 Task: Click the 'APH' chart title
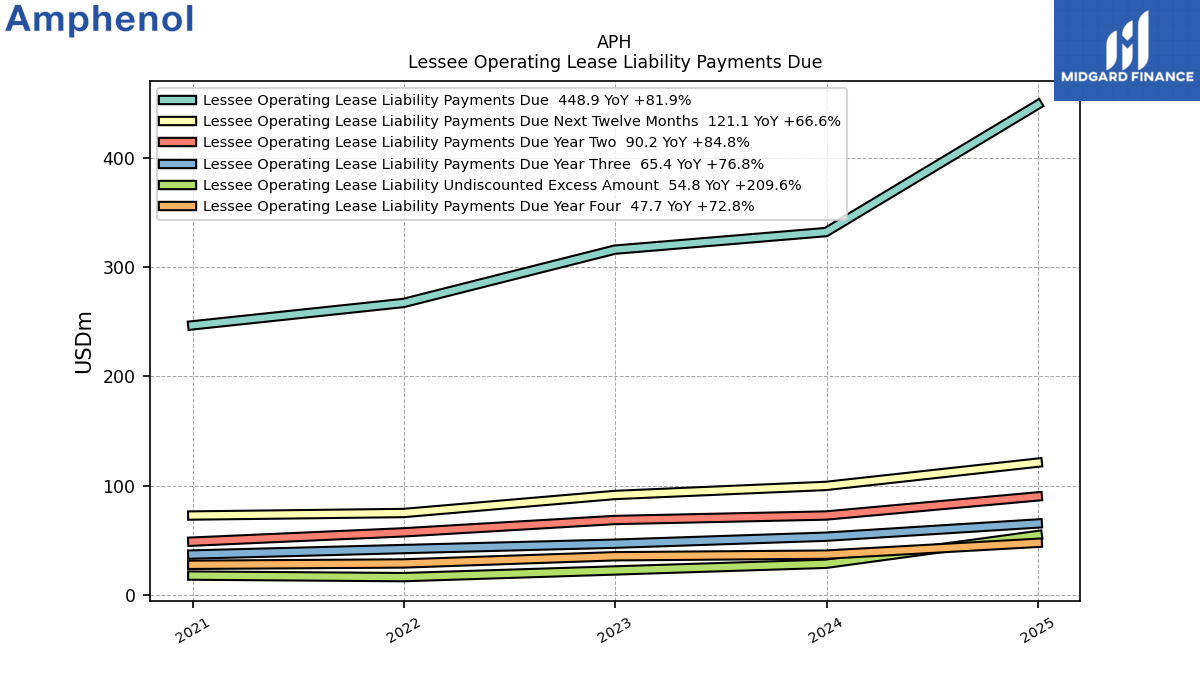point(614,42)
